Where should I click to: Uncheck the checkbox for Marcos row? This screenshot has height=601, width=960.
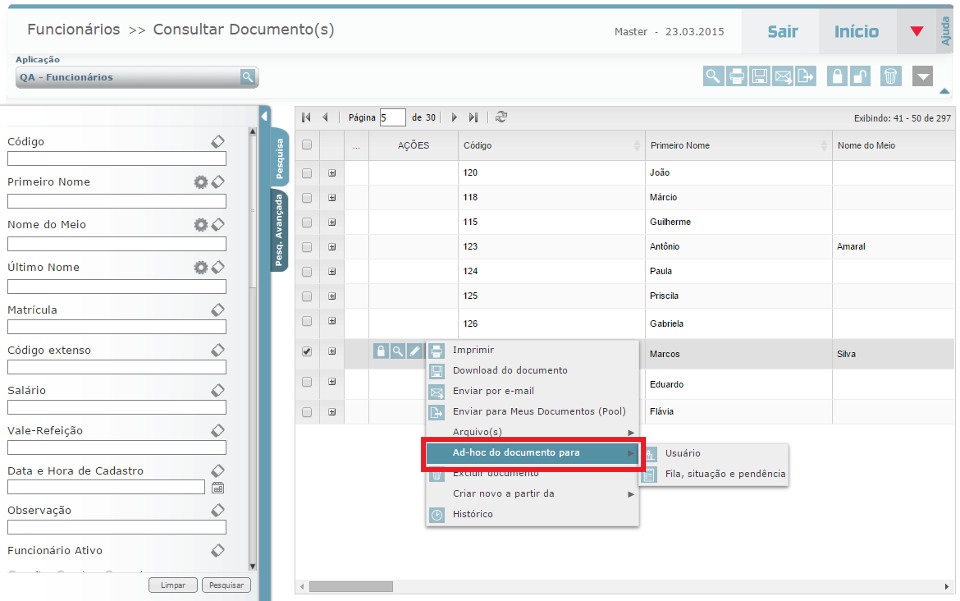(x=307, y=351)
